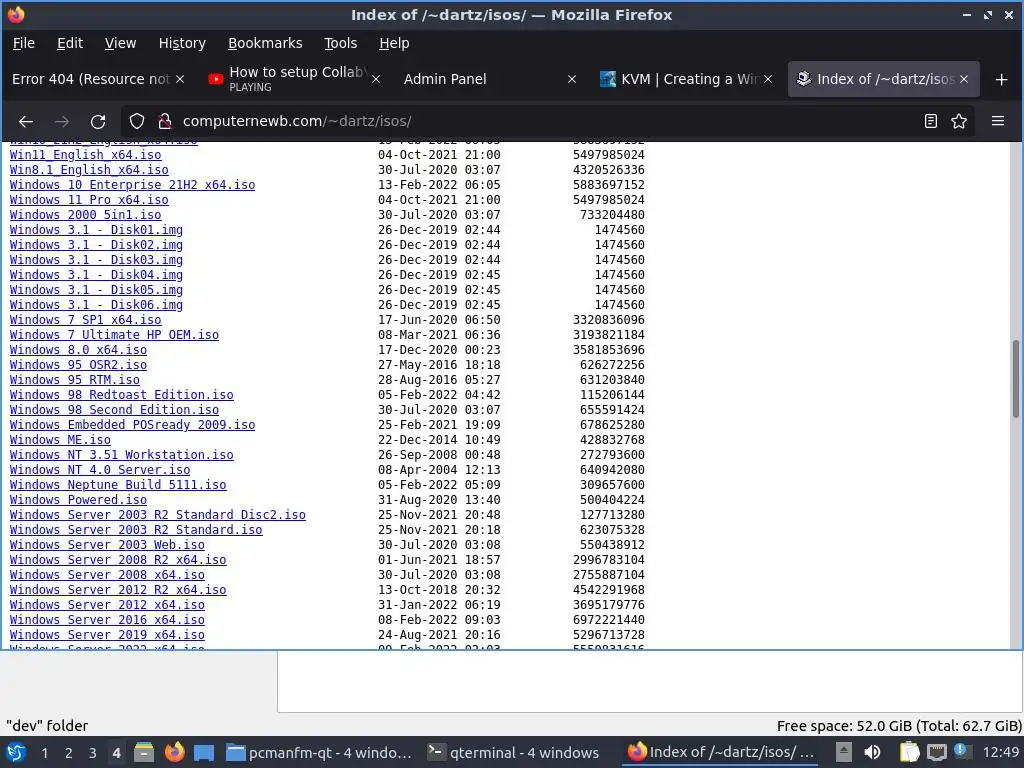Open Windows Neptune Build 5111.iso link

118,485
